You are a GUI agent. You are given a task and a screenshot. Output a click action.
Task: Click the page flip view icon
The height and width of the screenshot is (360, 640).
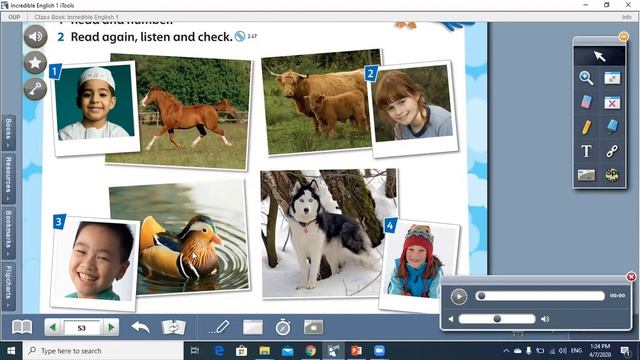pyautogui.click(x=173, y=327)
